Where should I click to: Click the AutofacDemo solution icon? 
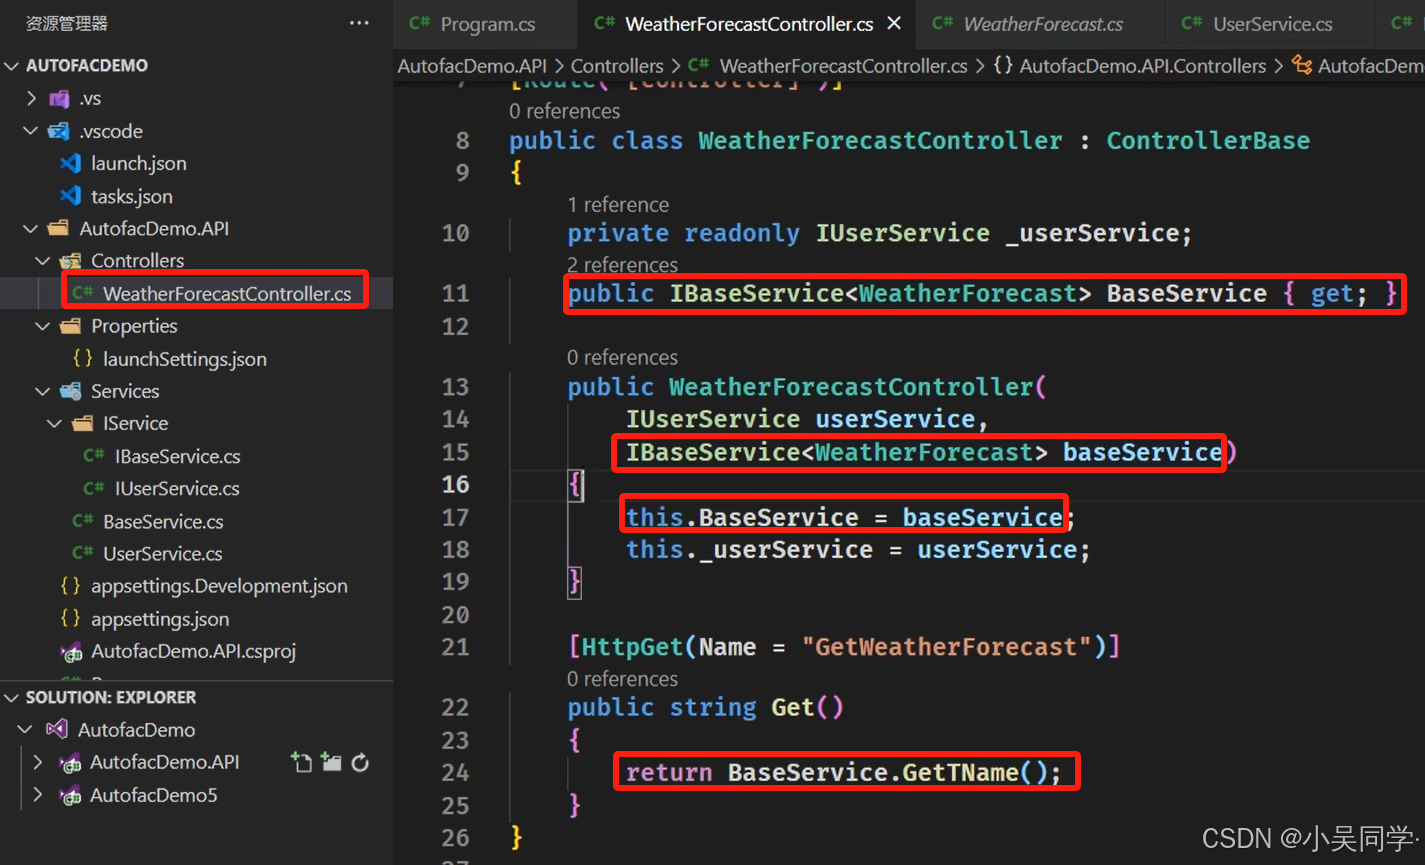point(57,729)
